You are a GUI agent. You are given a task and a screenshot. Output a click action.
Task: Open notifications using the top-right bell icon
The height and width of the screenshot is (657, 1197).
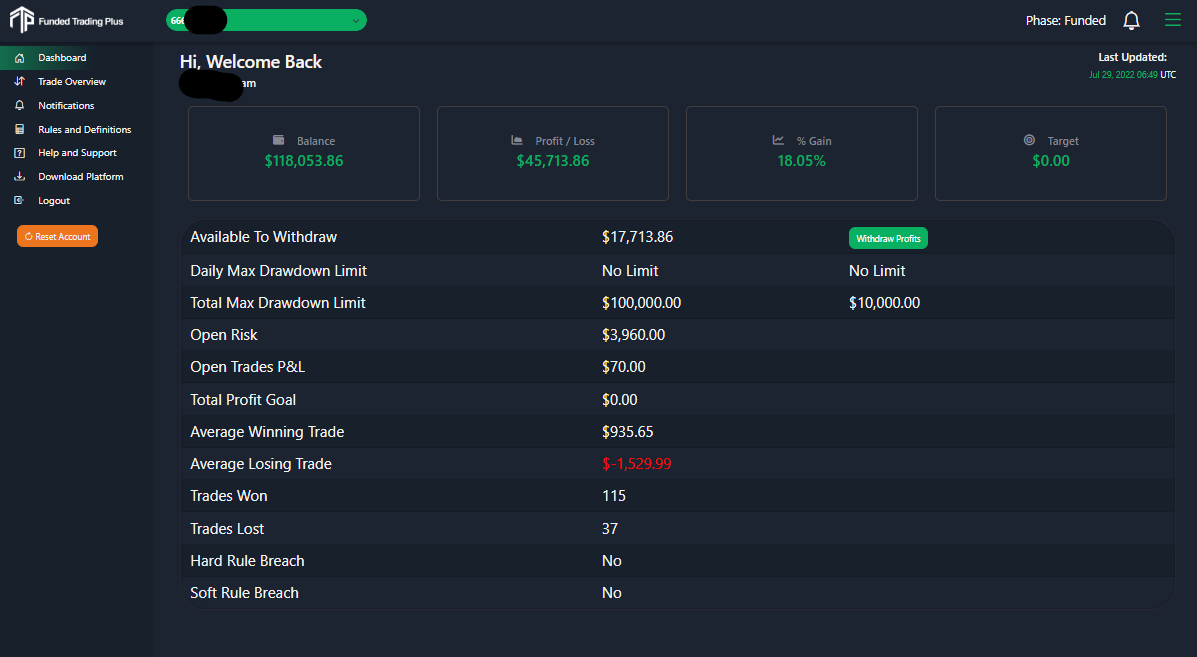(1131, 19)
